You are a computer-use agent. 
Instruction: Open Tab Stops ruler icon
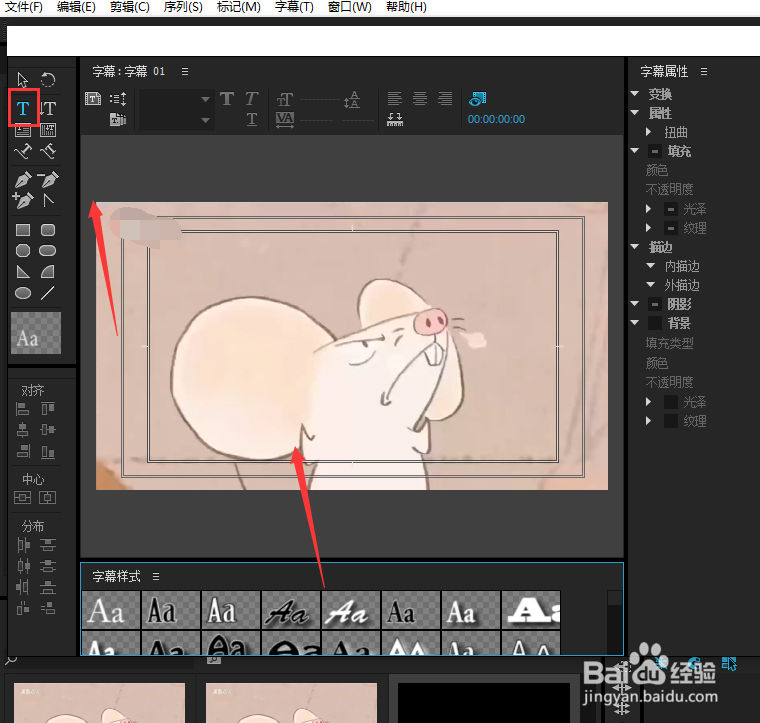tap(395, 120)
